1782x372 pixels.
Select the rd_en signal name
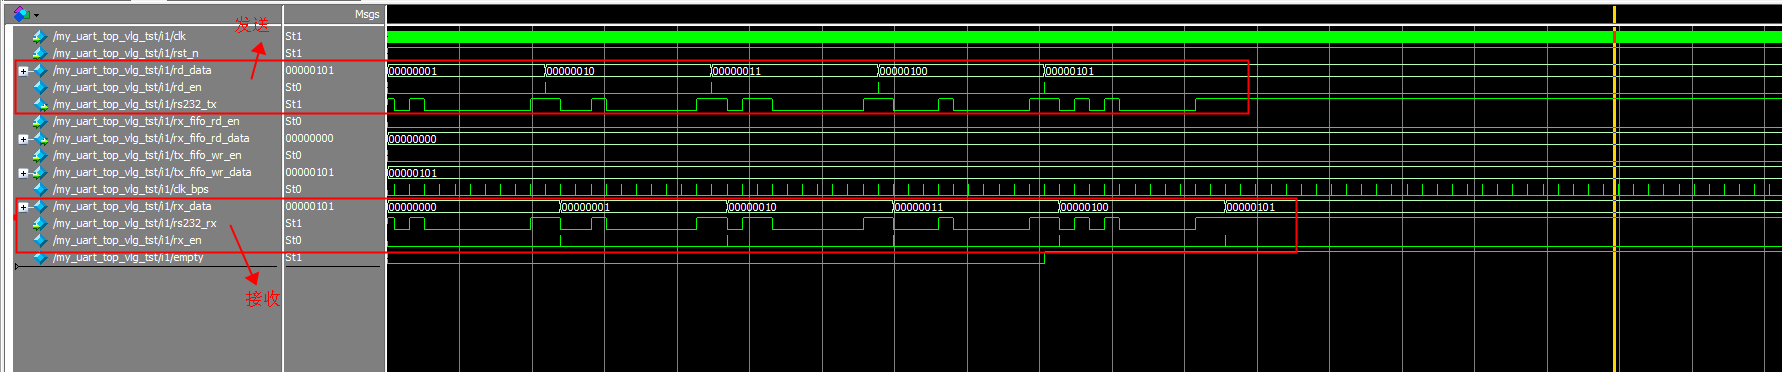[x=127, y=87]
